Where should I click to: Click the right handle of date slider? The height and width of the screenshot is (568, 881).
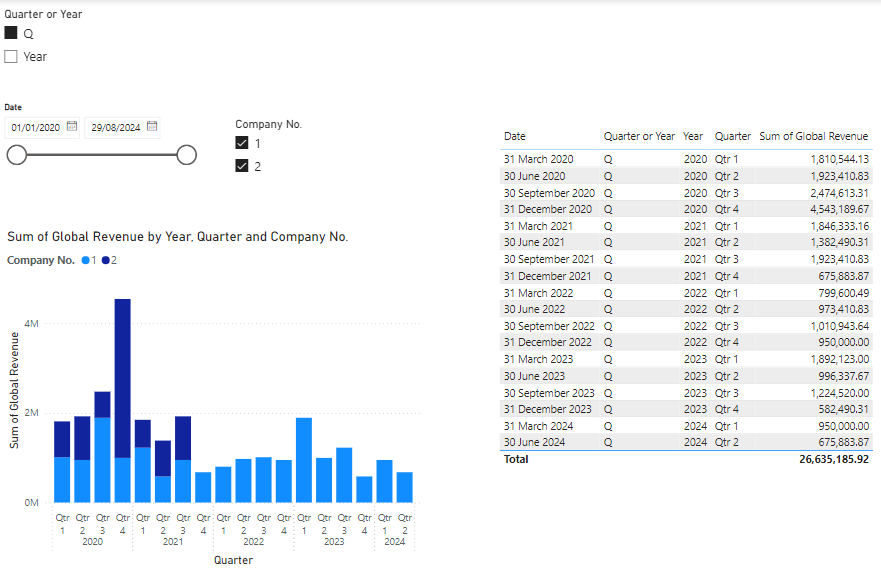coord(187,155)
